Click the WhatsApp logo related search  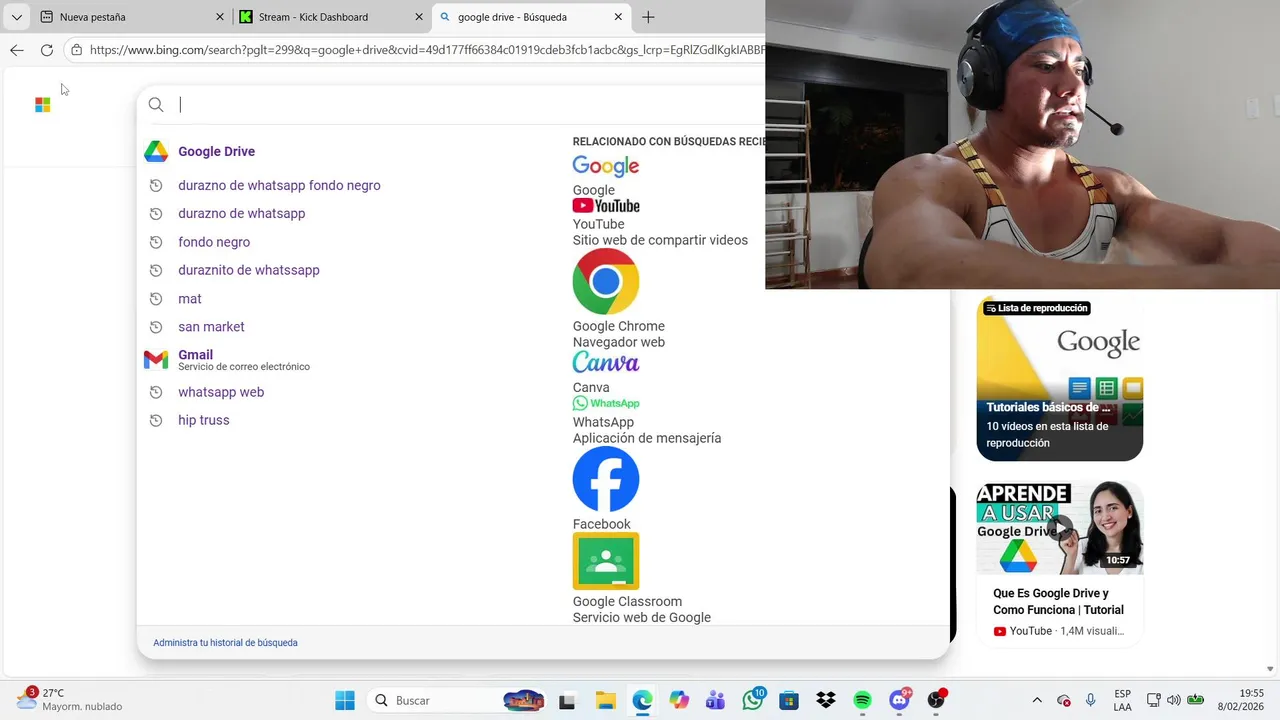pyautogui.click(x=606, y=403)
